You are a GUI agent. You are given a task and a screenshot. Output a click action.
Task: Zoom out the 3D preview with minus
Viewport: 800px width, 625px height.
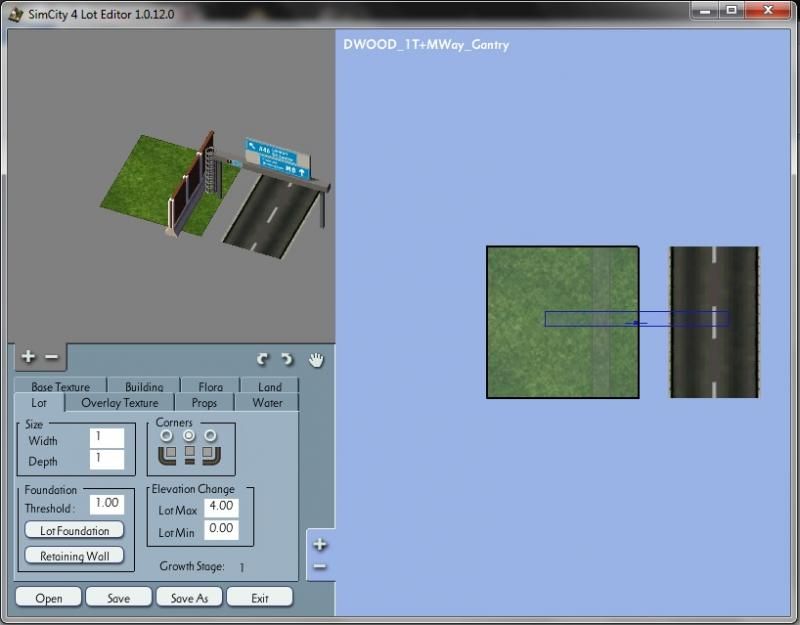pyautogui.click(x=52, y=357)
